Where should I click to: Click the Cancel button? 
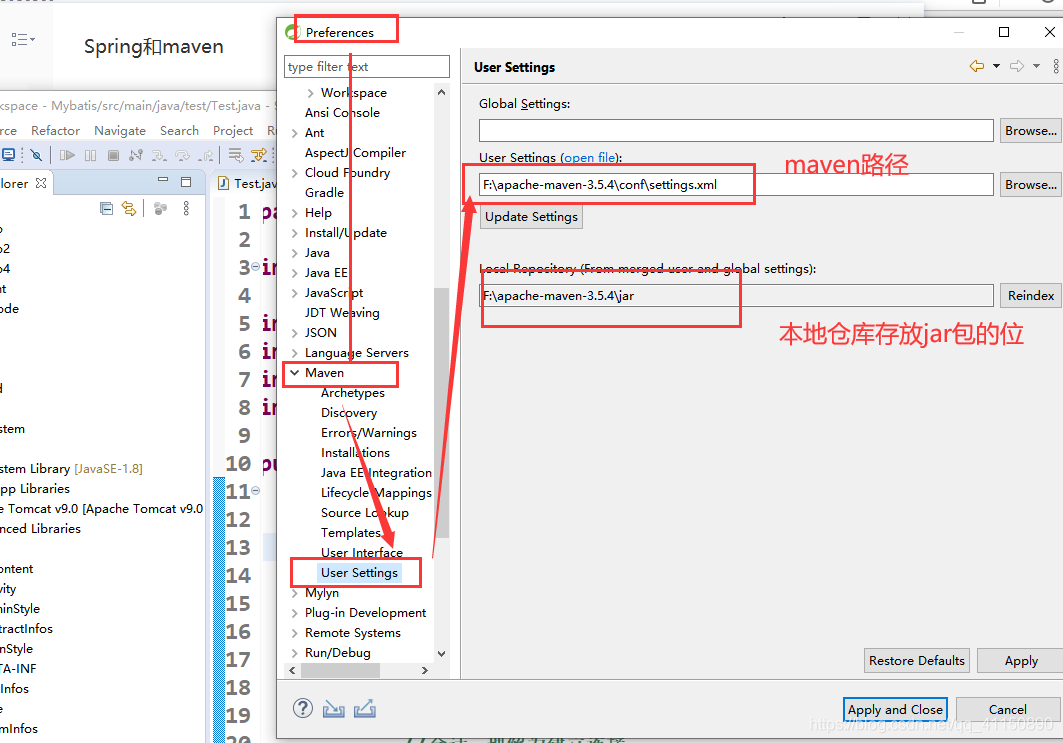coord(1007,710)
